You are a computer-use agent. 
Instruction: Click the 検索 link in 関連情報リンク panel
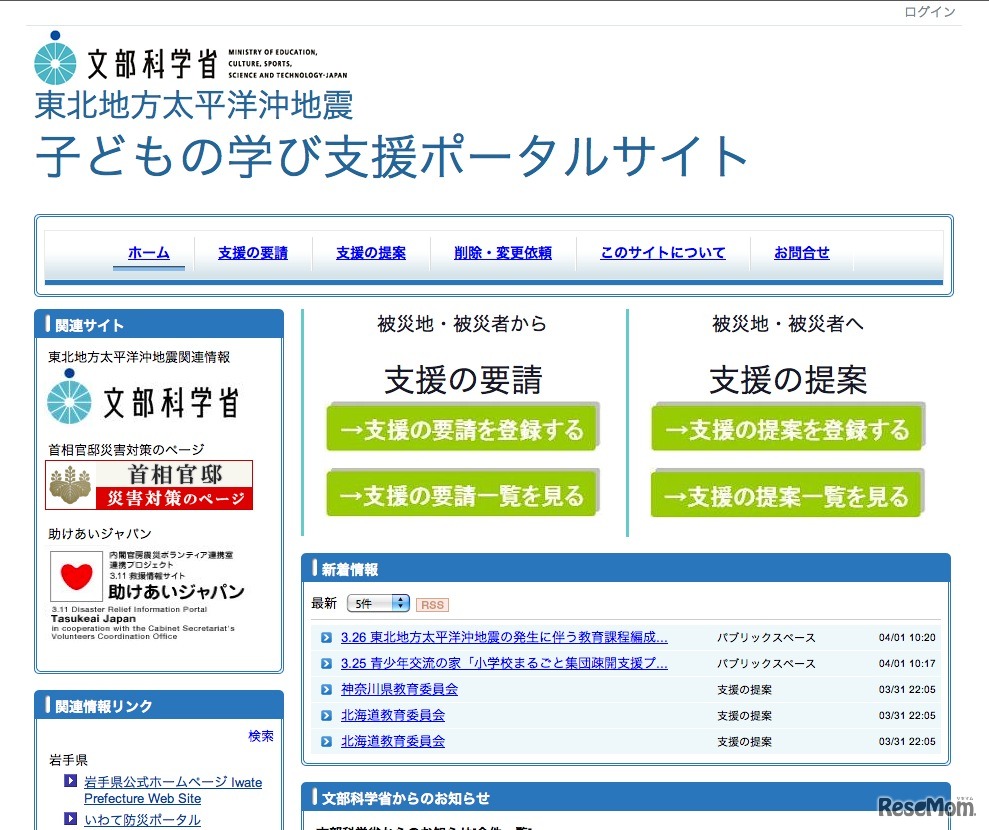(x=261, y=735)
